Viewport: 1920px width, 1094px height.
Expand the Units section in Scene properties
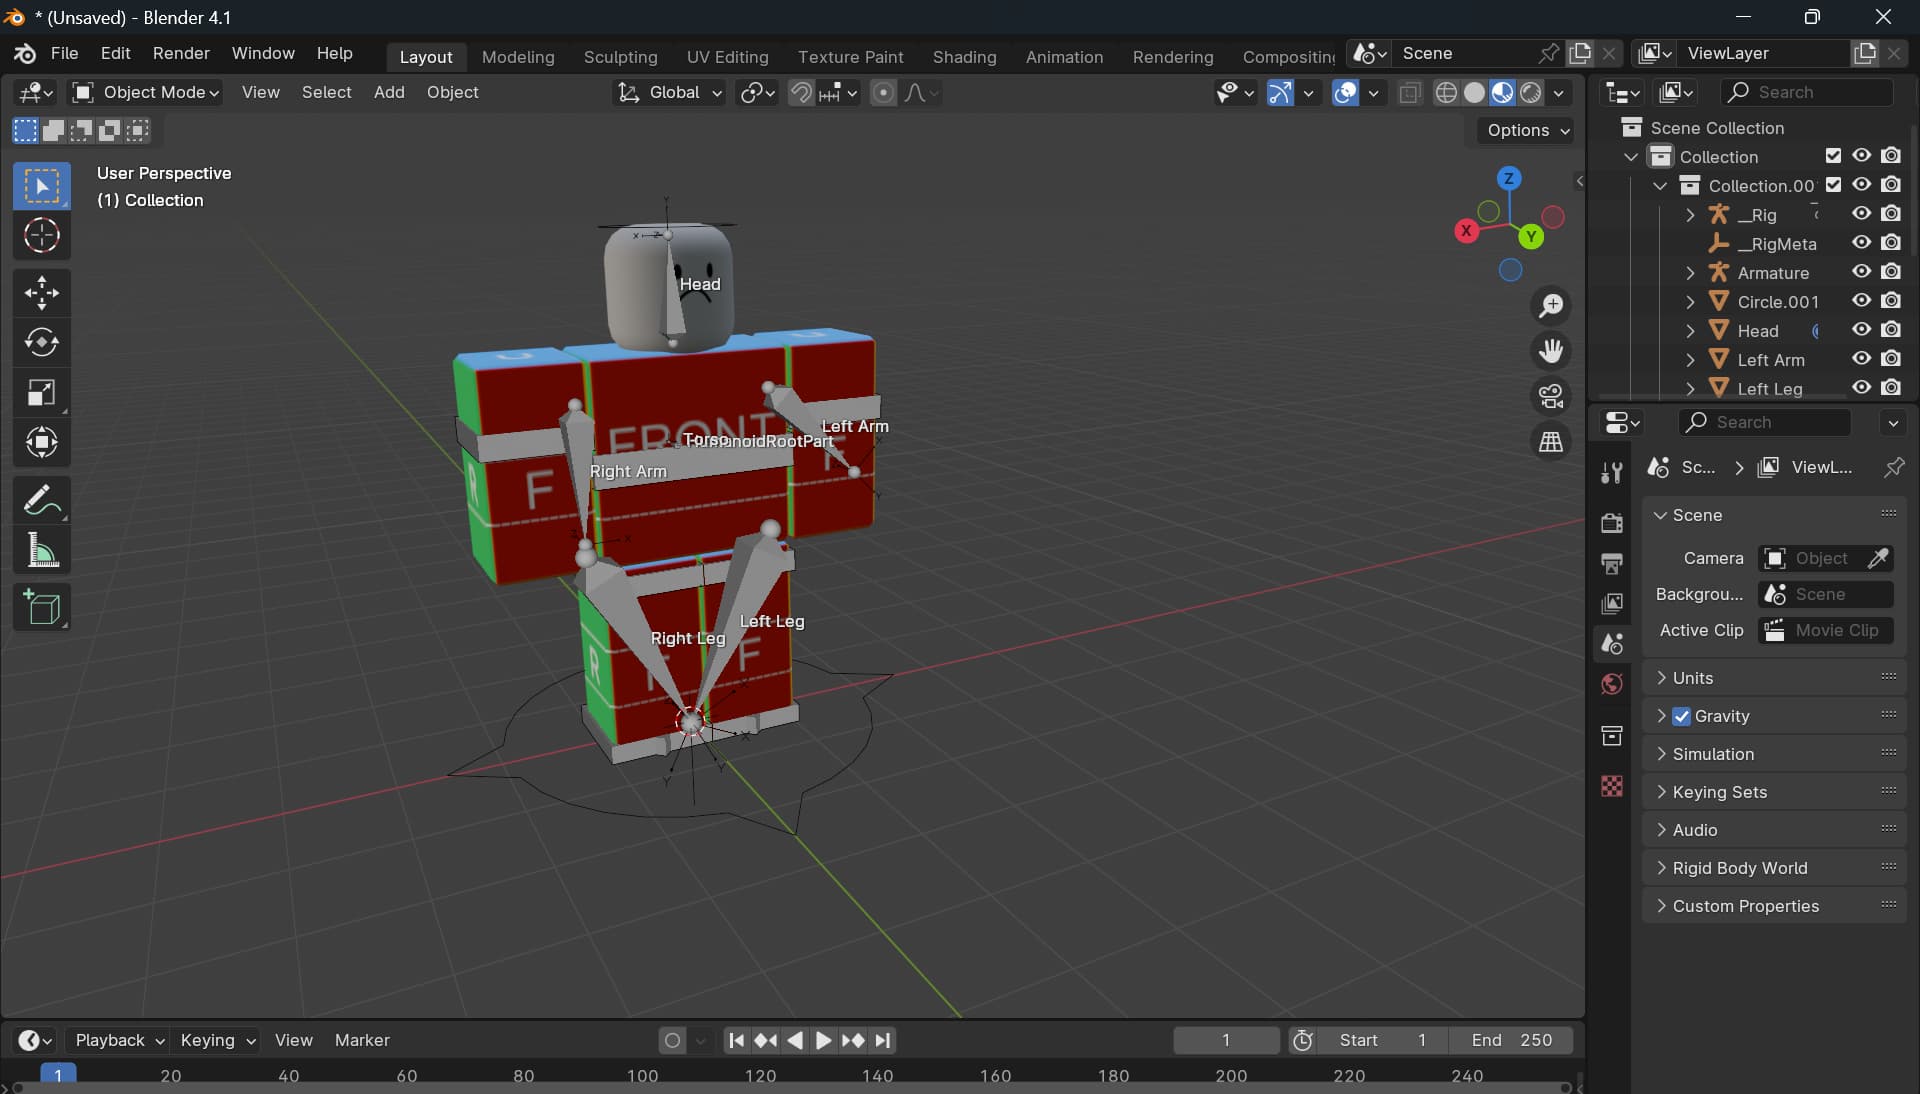(x=1663, y=677)
